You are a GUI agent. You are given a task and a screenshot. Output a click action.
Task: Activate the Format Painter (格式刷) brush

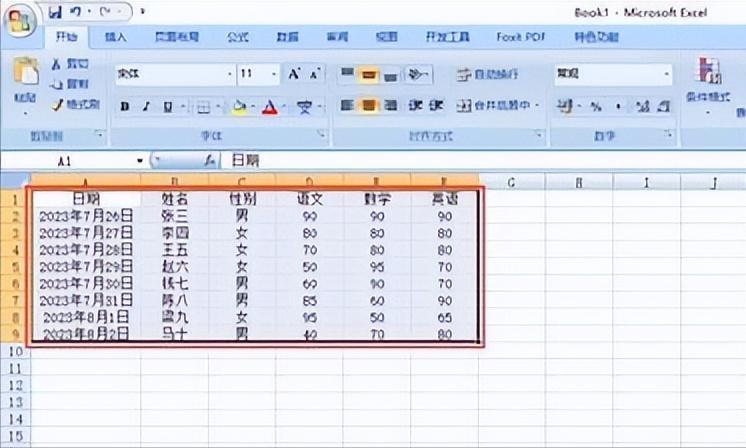(58, 104)
